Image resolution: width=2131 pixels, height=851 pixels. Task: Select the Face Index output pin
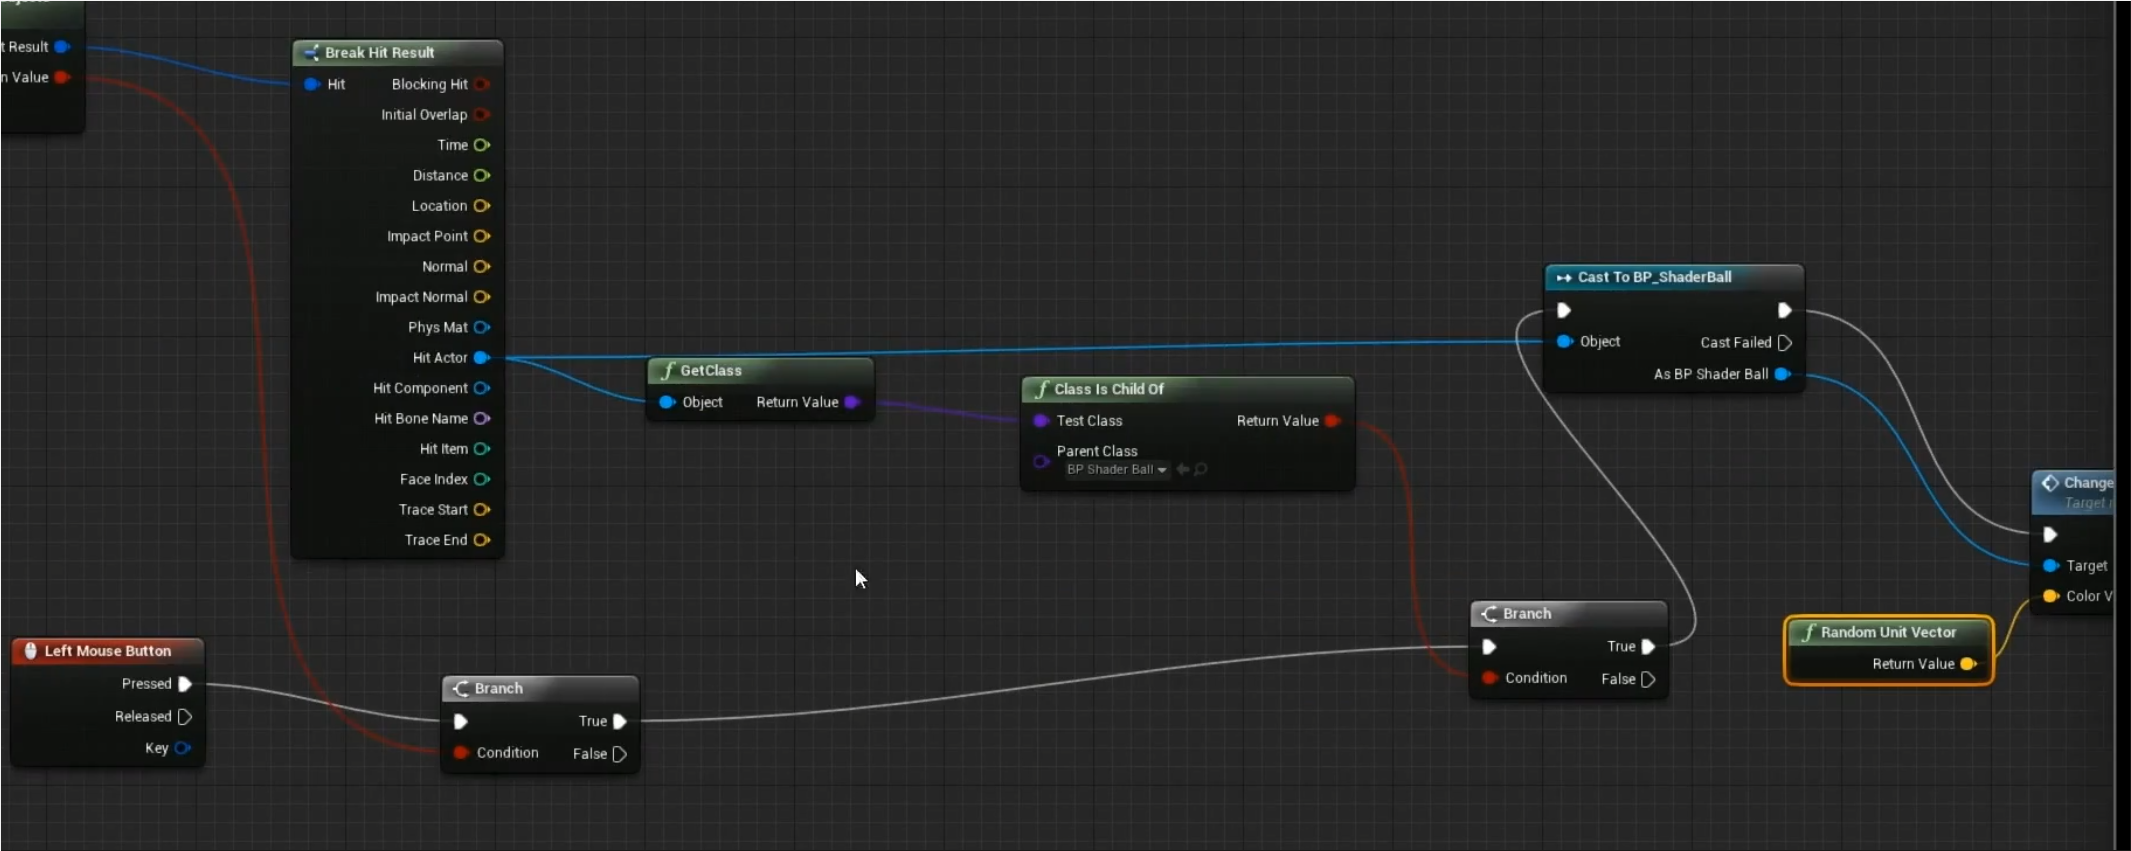click(x=482, y=479)
